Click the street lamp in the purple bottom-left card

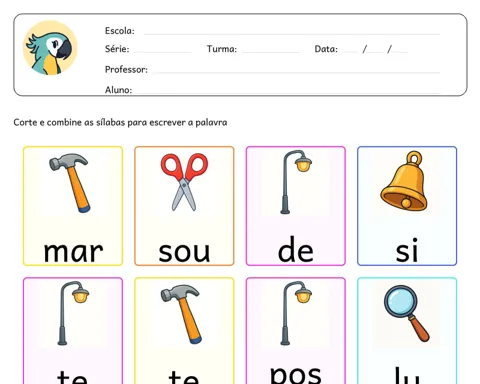click(73, 313)
